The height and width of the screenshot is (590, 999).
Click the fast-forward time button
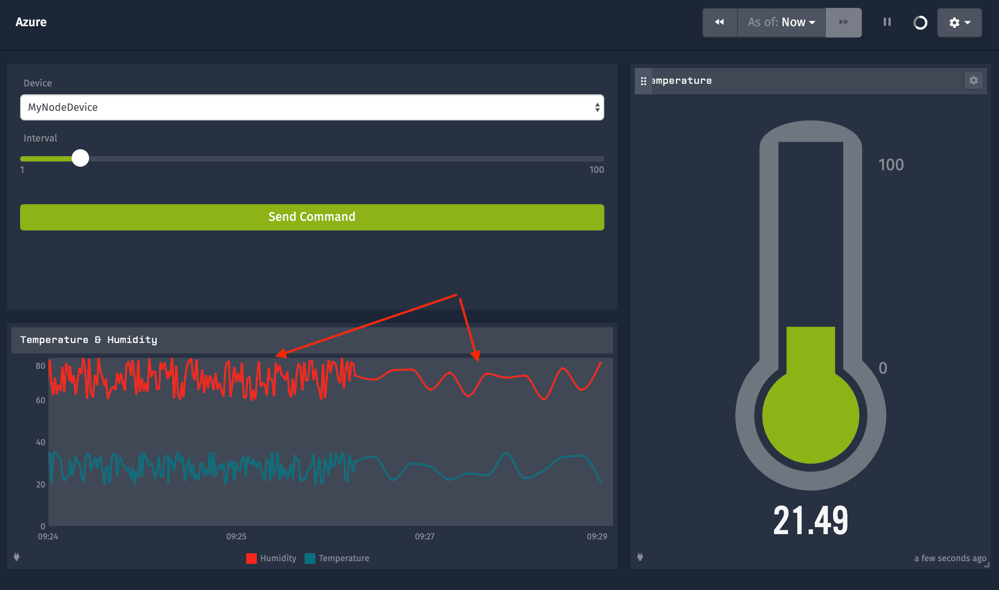[x=843, y=22]
